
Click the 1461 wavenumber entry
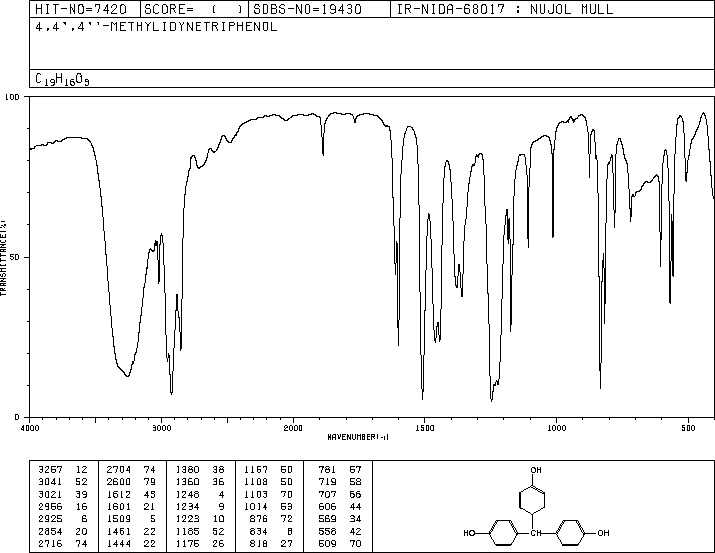119,531
